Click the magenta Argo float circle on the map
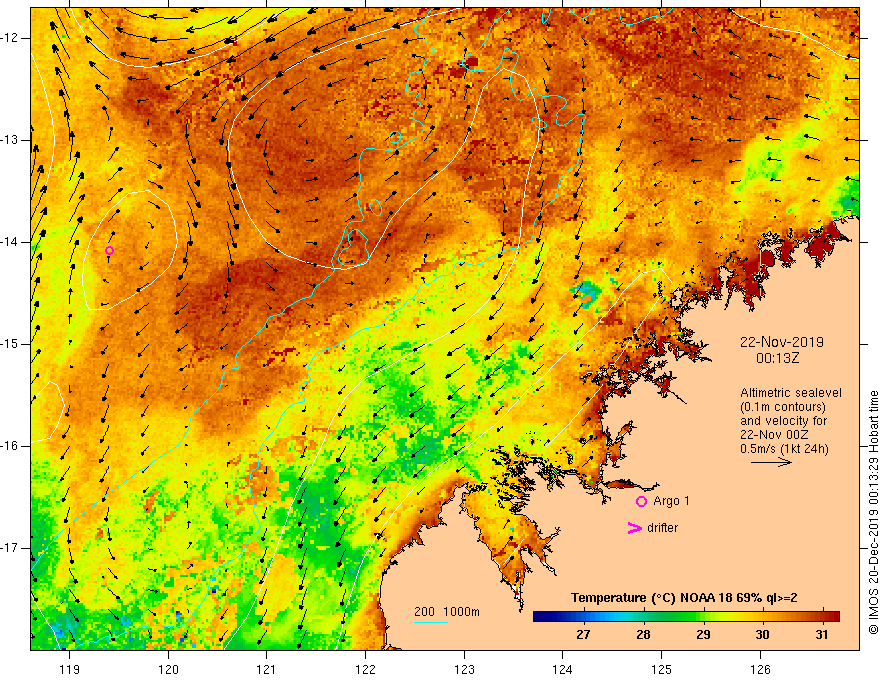880x680 pixels. 109,250
